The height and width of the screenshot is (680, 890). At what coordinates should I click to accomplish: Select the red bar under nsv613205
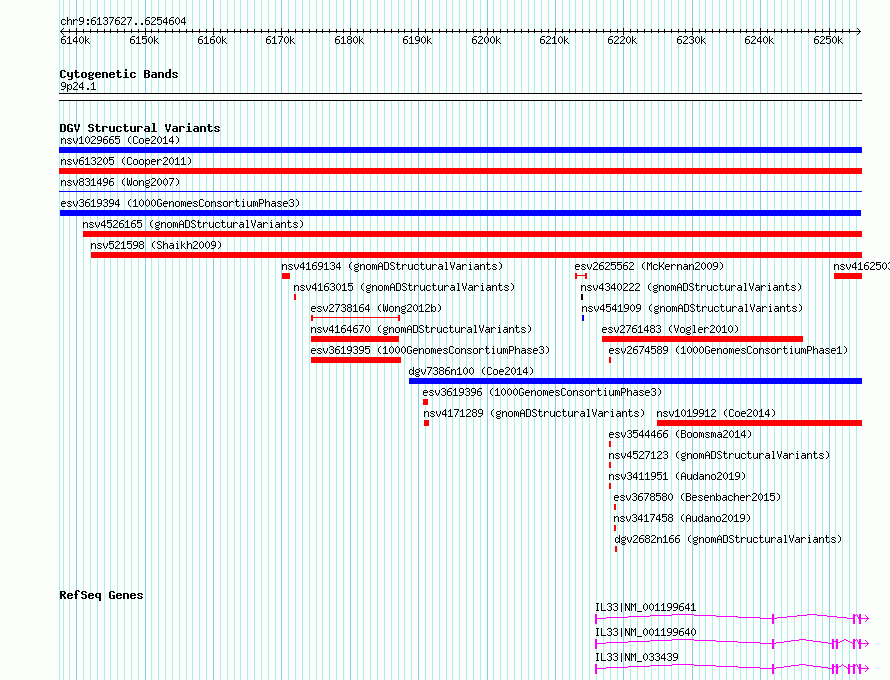point(460,171)
